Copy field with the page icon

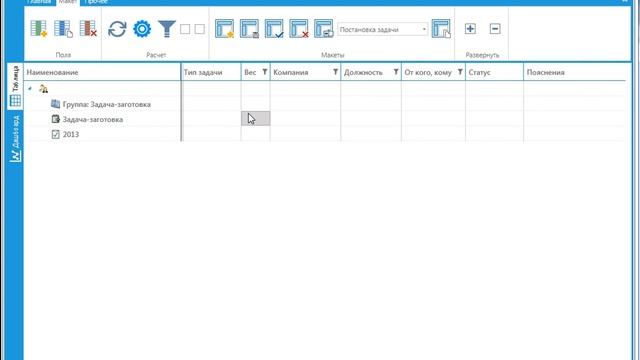coord(63,29)
